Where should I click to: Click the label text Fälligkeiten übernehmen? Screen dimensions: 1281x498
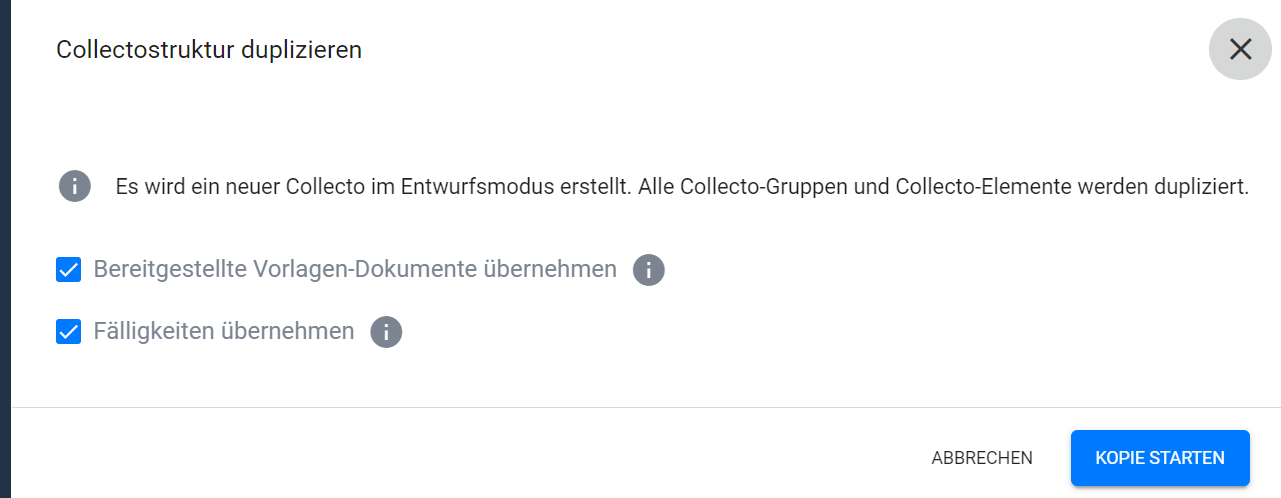pyautogui.click(x=224, y=331)
